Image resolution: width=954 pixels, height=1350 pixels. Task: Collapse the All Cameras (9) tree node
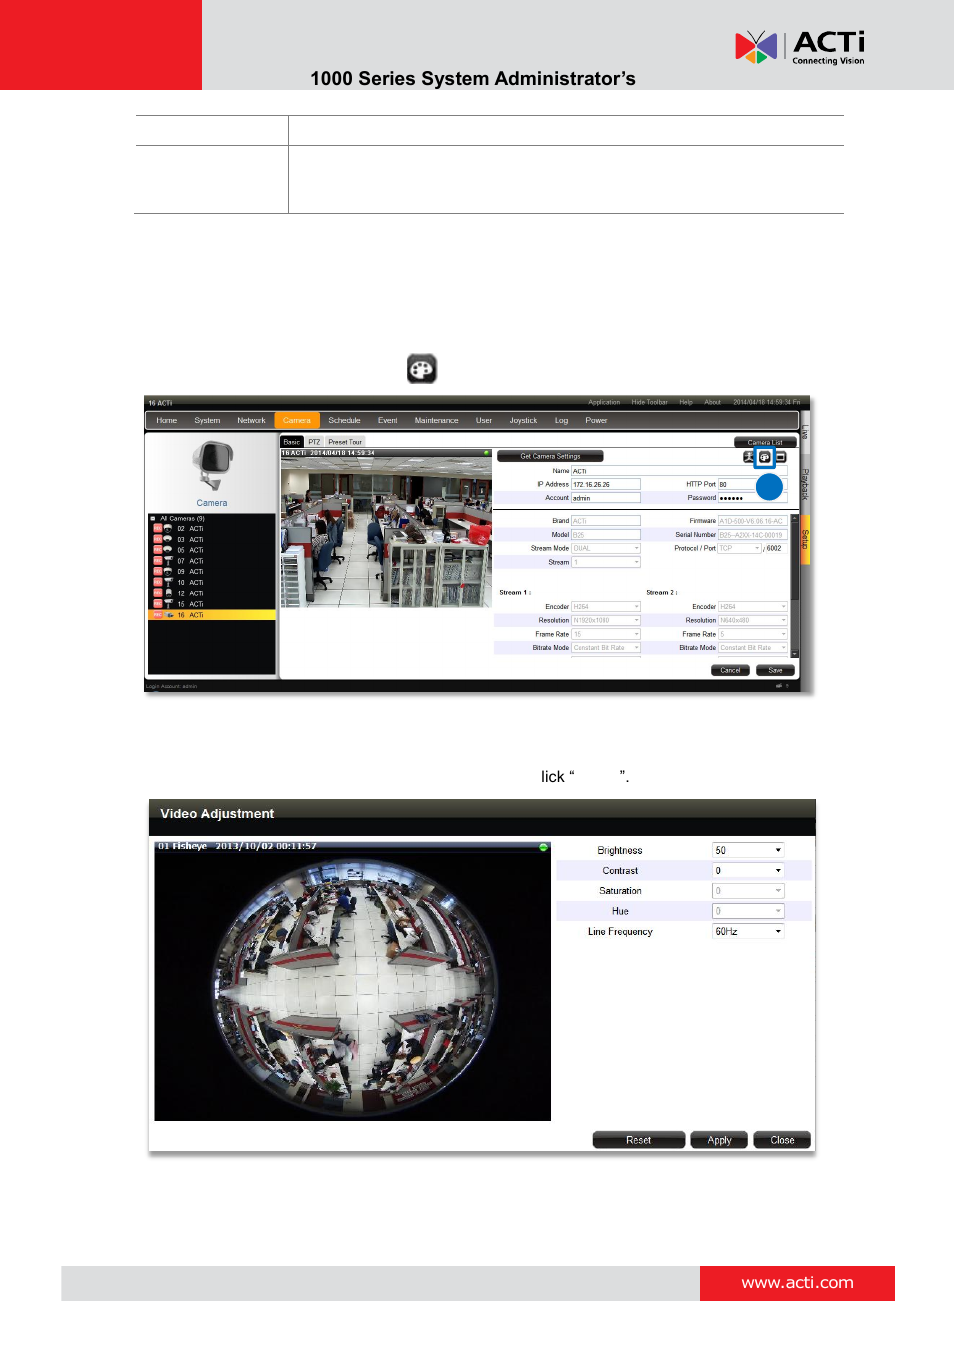153,518
